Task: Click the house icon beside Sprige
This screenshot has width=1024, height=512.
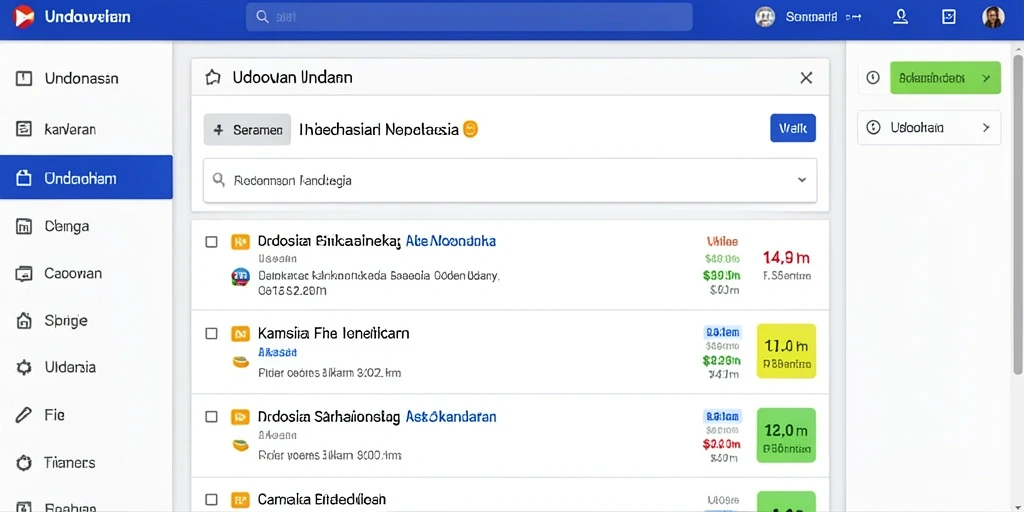Action: pyautogui.click(x=24, y=321)
